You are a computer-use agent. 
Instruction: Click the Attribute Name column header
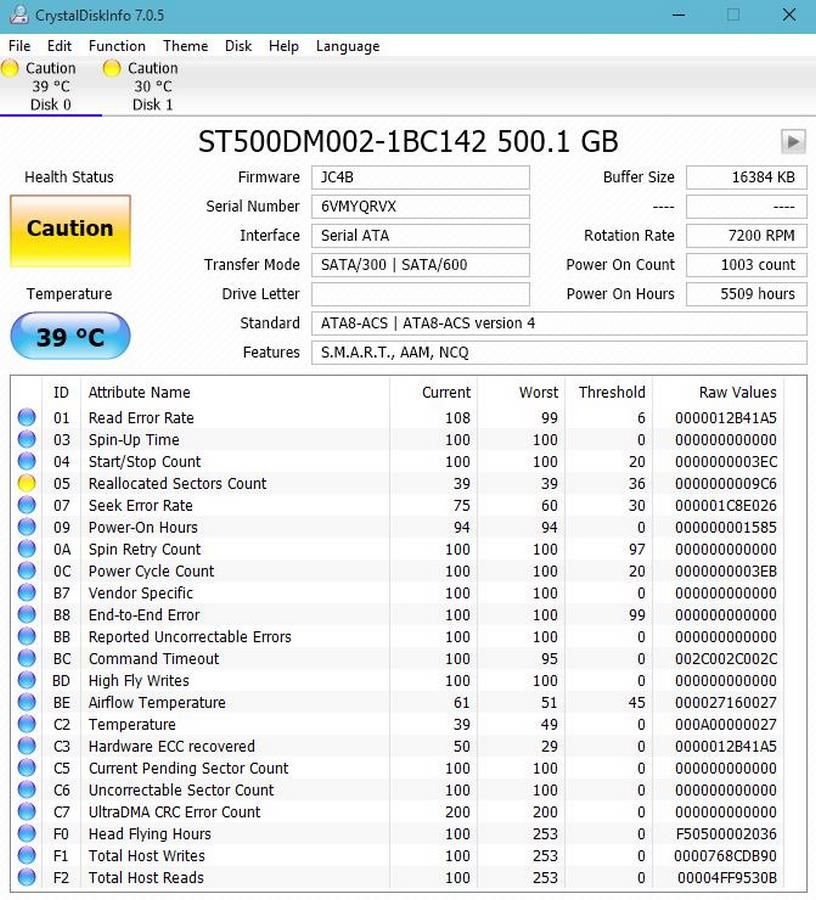[x=139, y=393]
